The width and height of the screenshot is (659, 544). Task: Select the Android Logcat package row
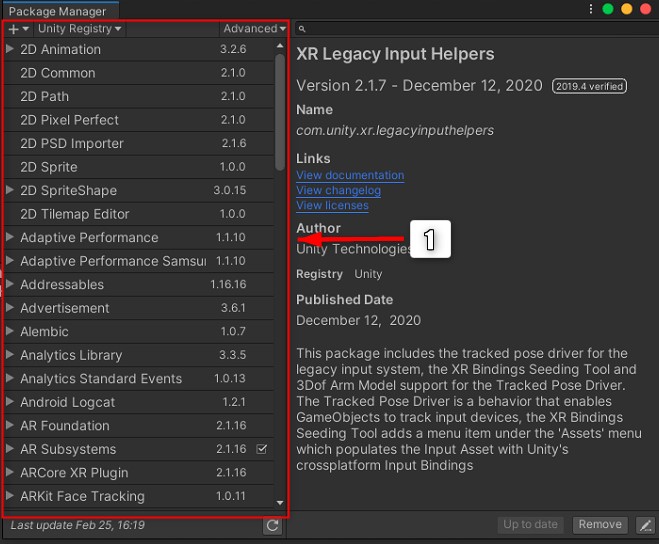click(x=139, y=403)
